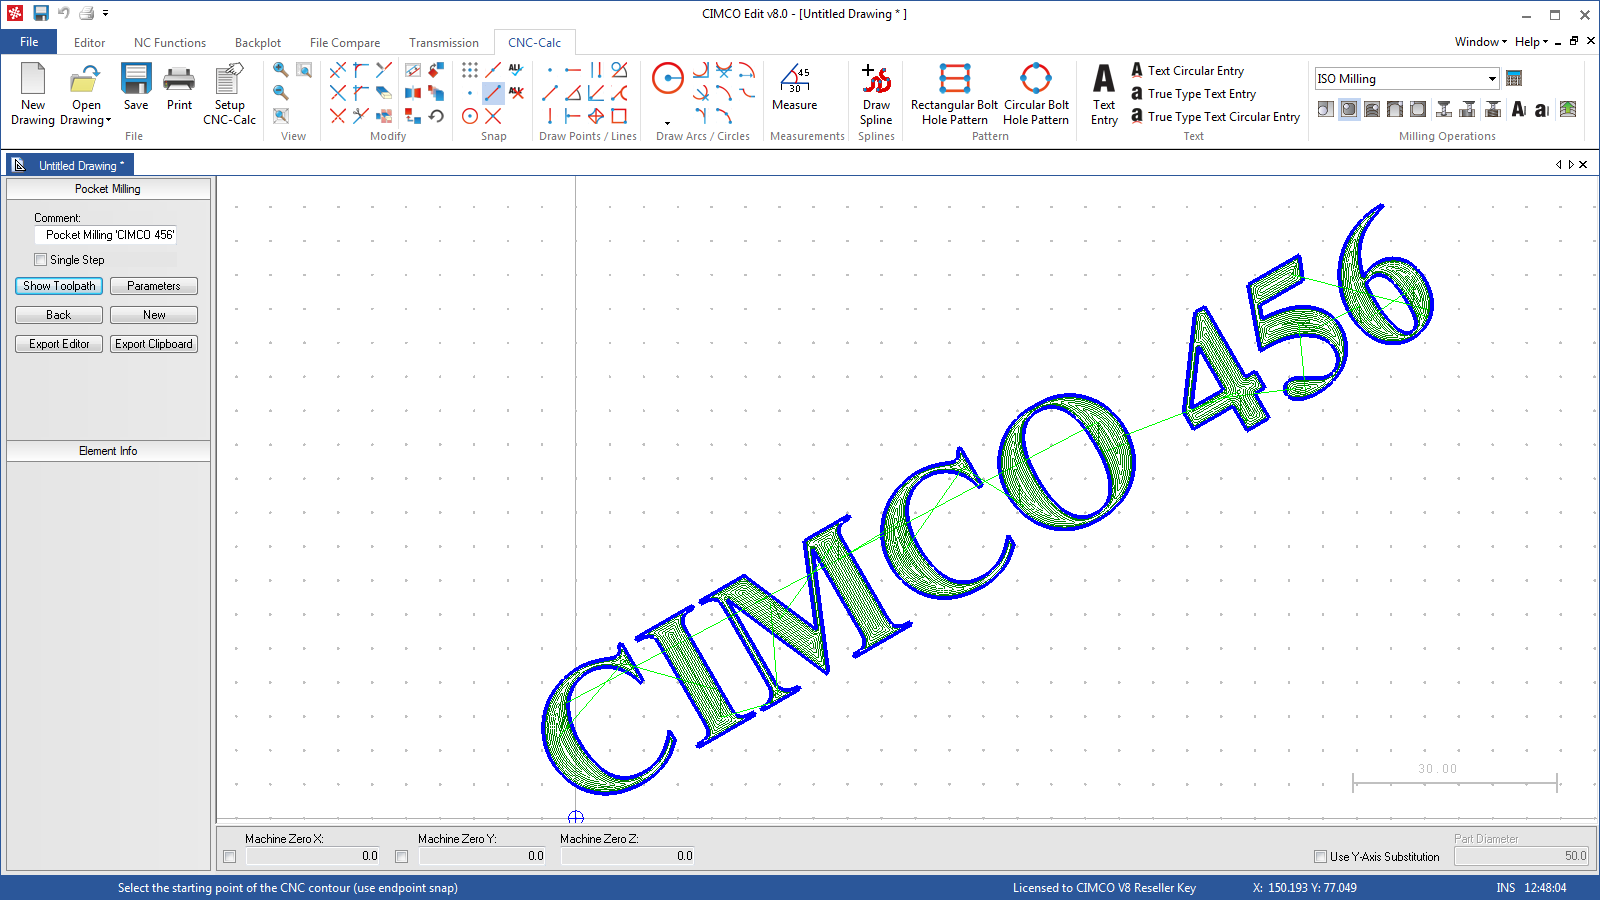Toggle snap to circle center icon
This screenshot has width=1600, height=900.
click(x=470, y=116)
